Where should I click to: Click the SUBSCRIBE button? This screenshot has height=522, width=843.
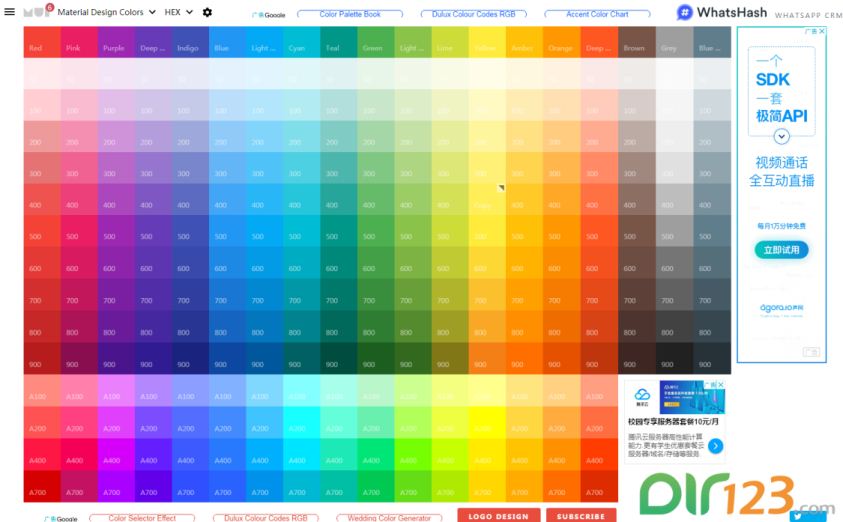tap(581, 515)
